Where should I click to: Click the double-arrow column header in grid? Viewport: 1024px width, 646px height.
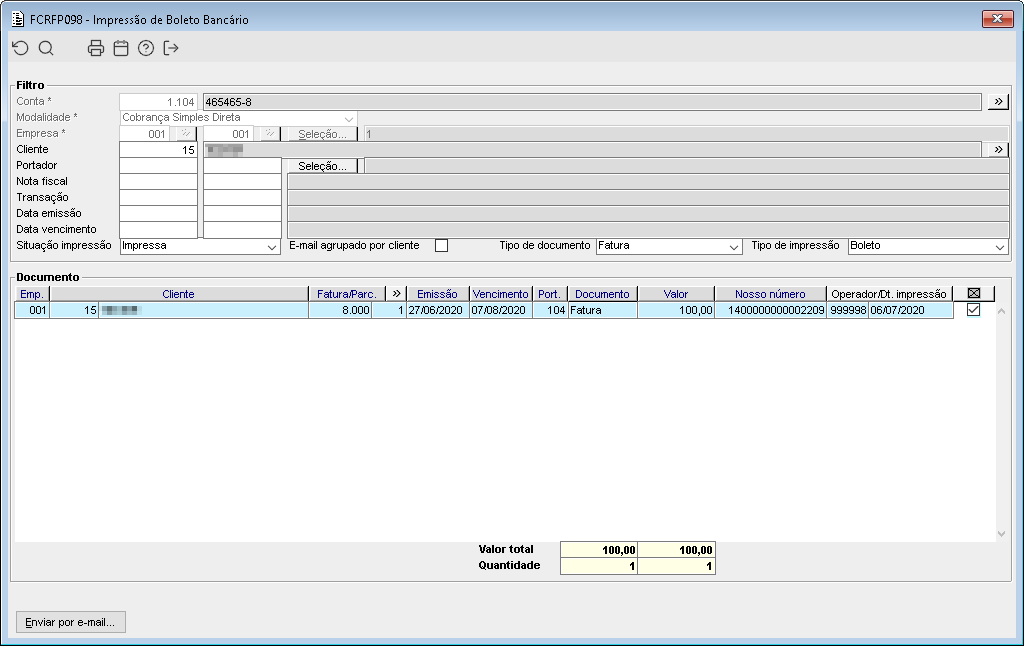[396, 294]
